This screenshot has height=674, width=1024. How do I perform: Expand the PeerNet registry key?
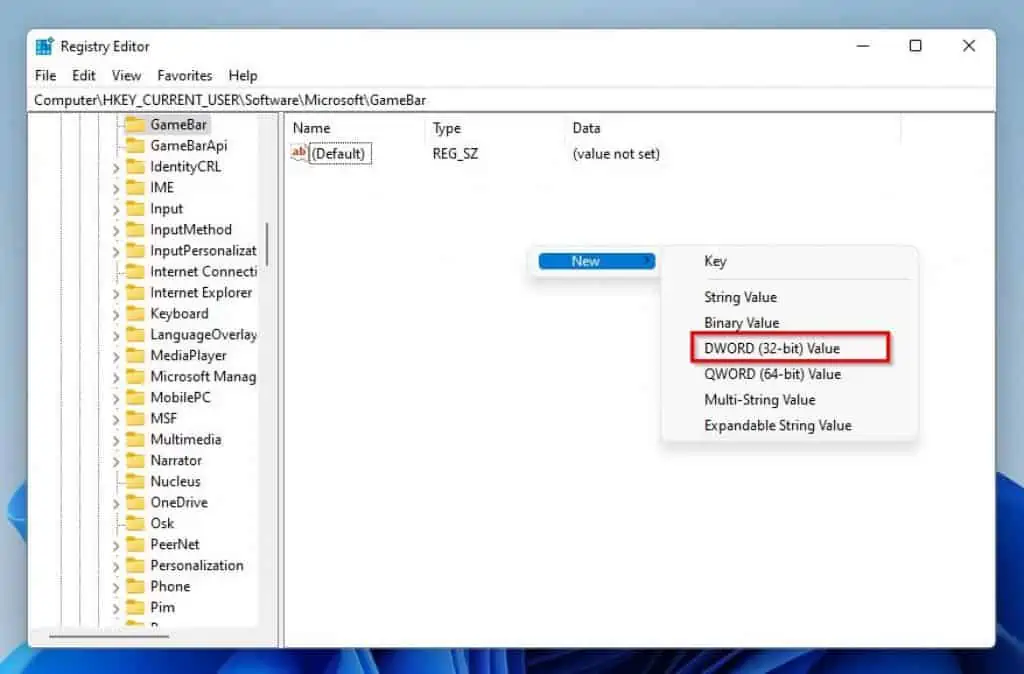(x=116, y=546)
